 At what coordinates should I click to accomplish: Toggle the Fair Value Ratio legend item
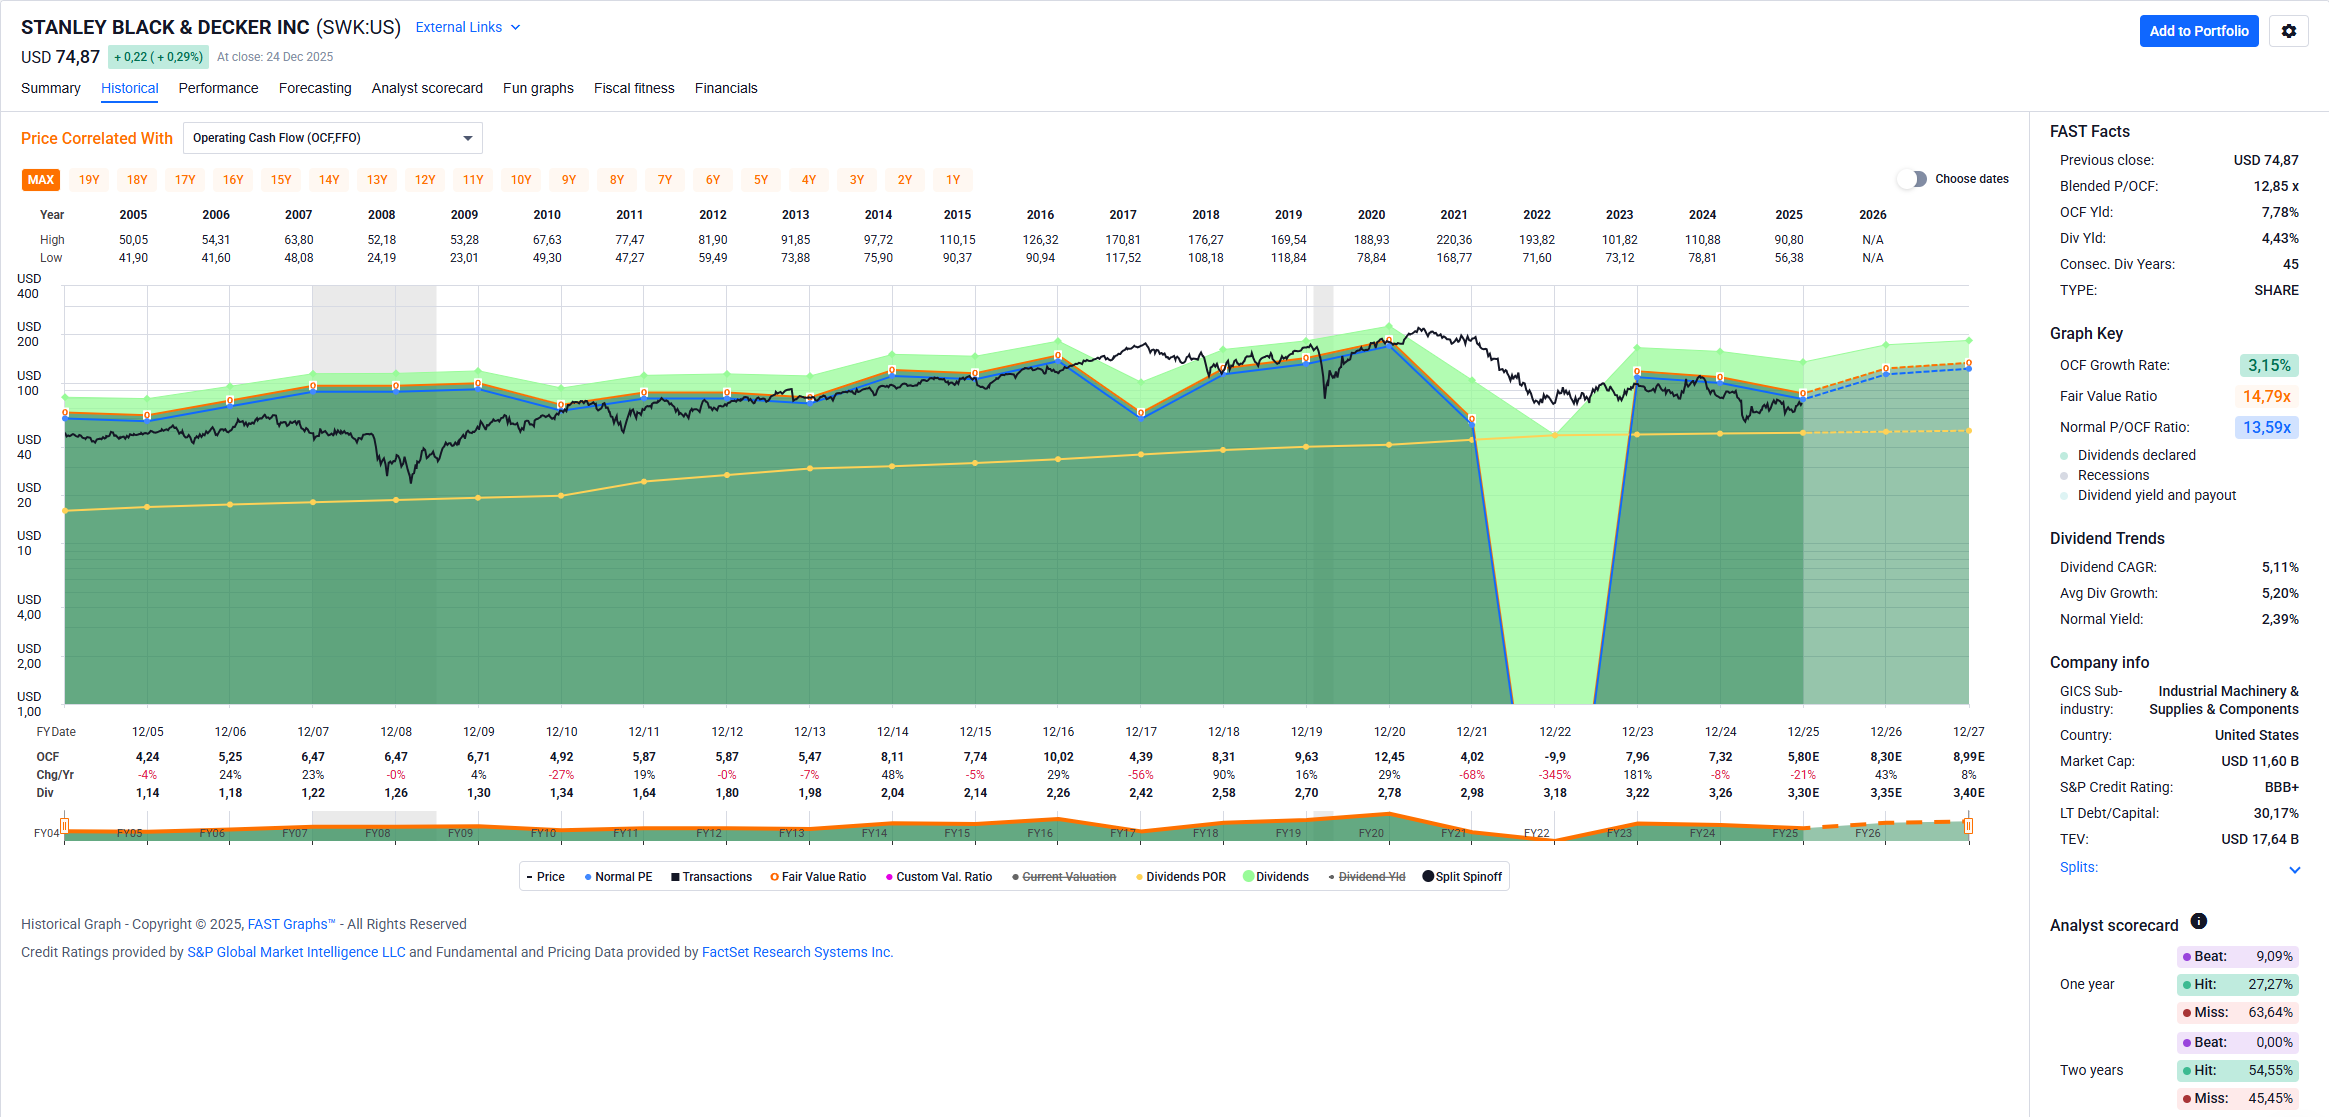click(818, 877)
